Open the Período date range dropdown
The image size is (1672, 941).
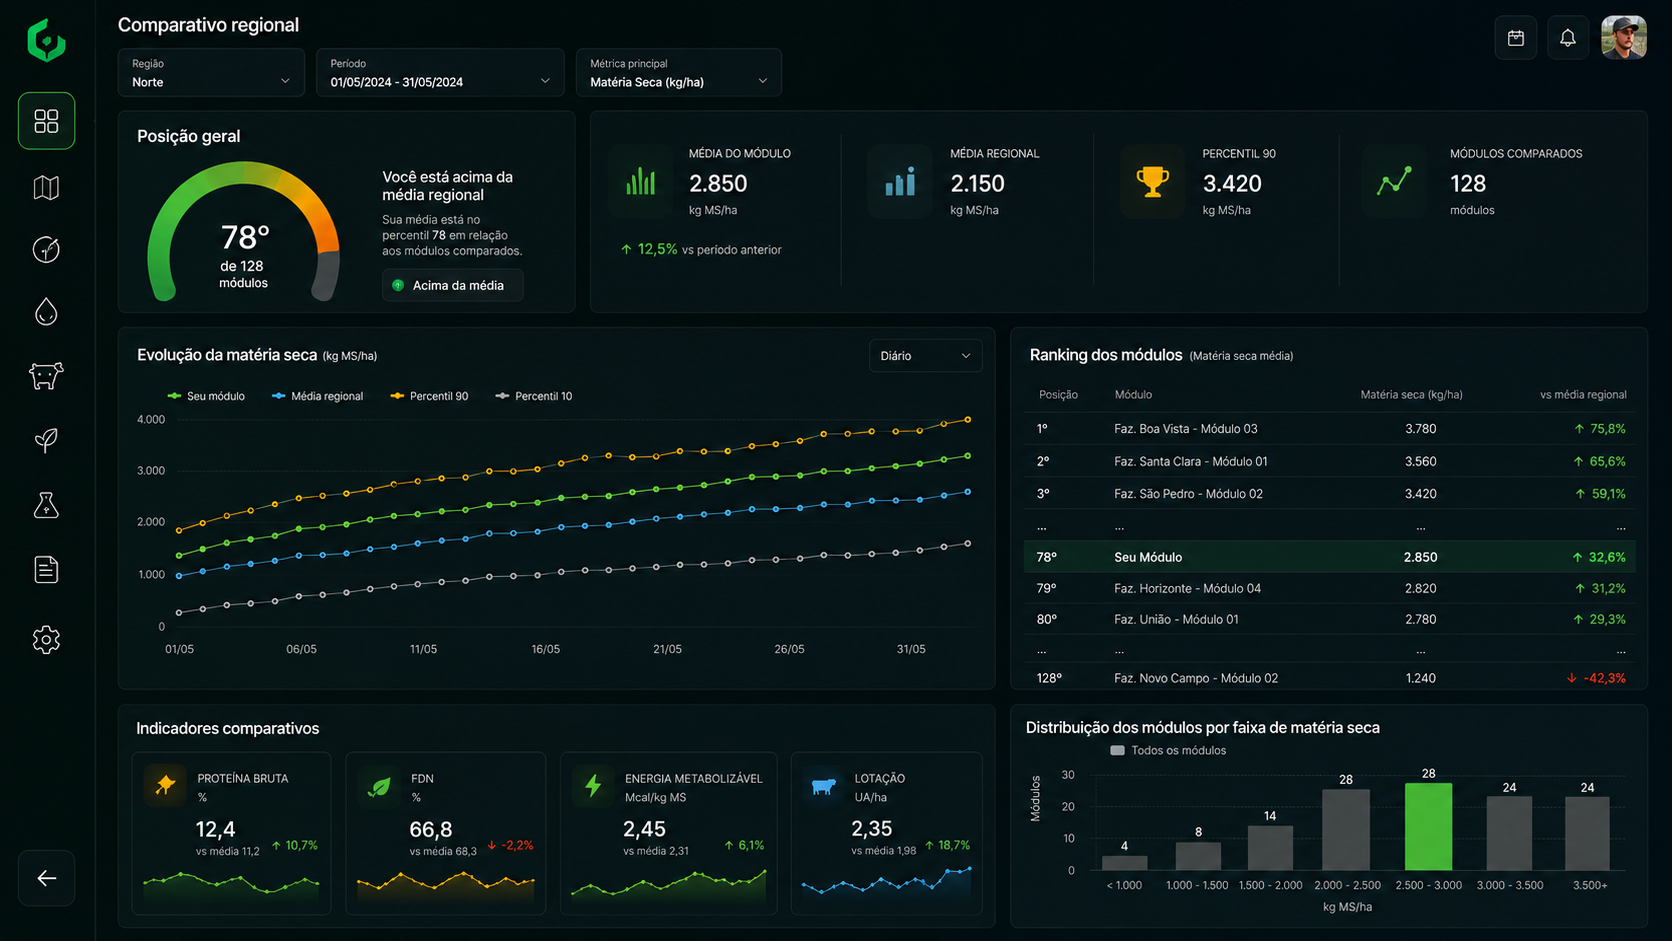440,73
